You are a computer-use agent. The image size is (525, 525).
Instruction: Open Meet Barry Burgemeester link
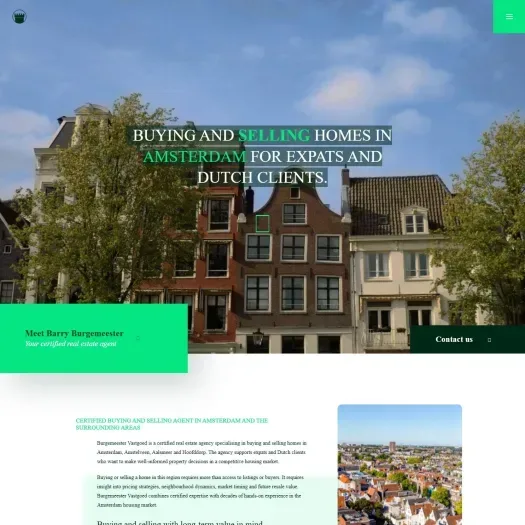click(94, 338)
